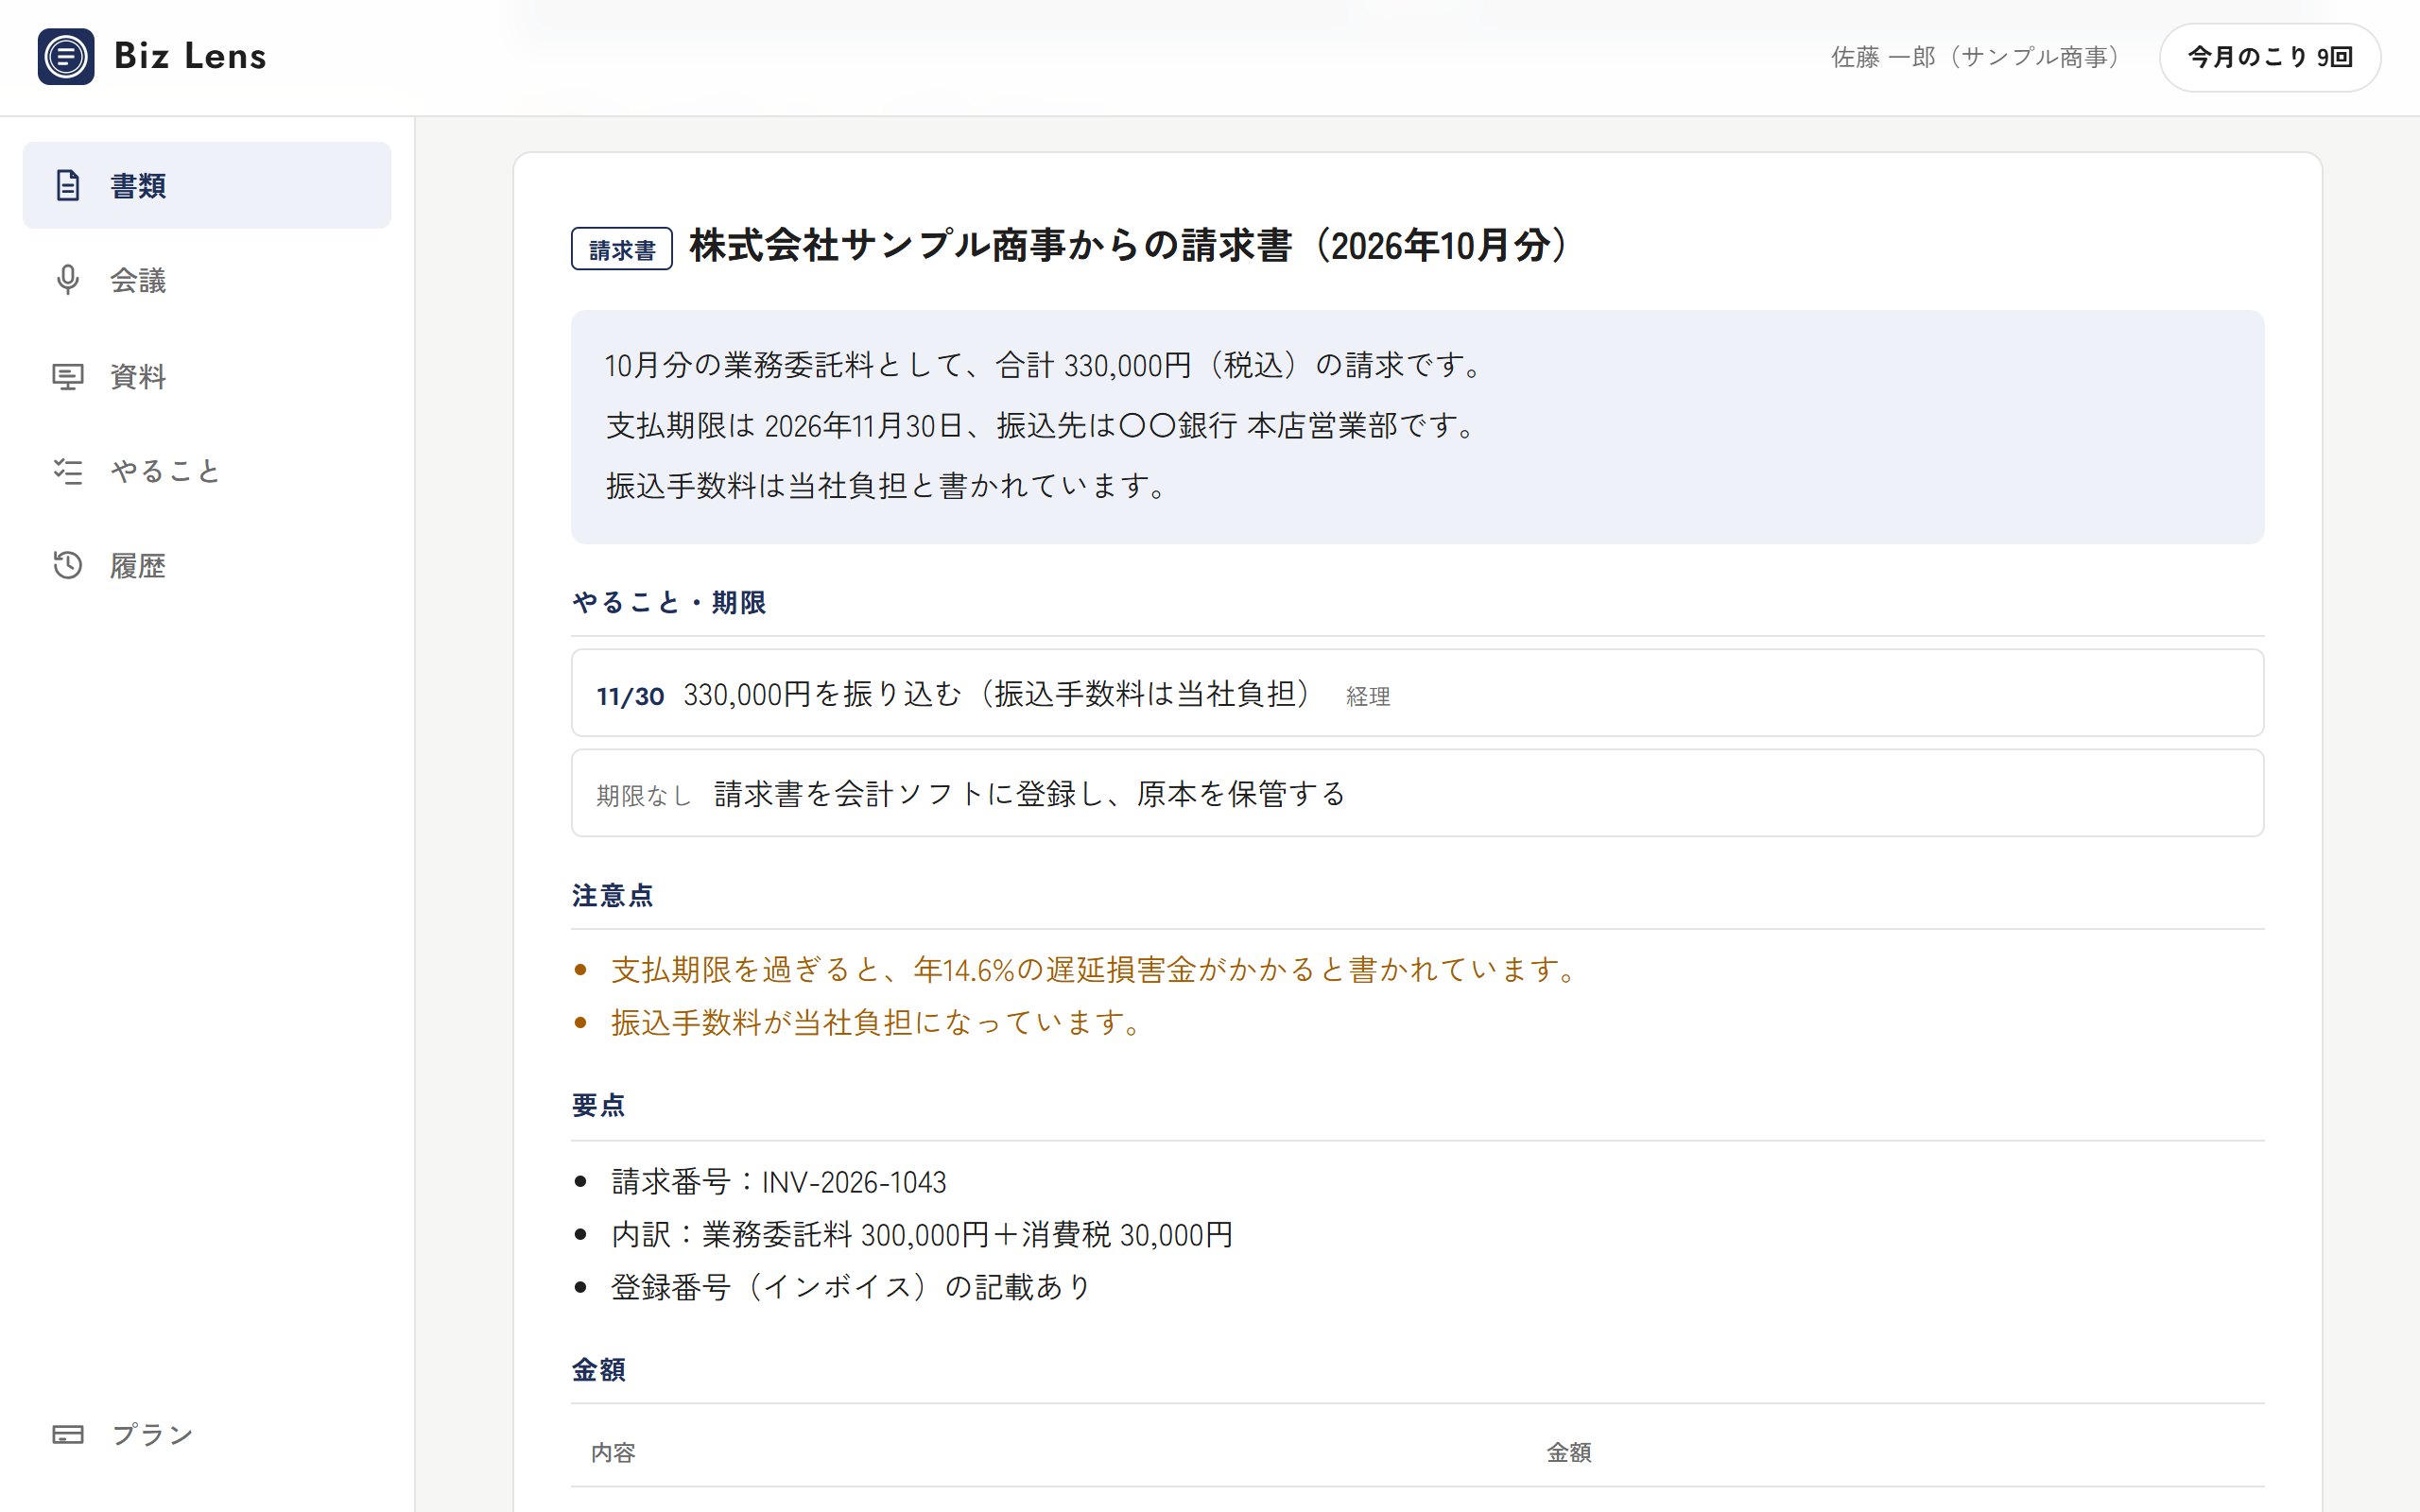Click the 11/30 due date
The width and height of the screenshot is (2420, 1512).
point(630,696)
